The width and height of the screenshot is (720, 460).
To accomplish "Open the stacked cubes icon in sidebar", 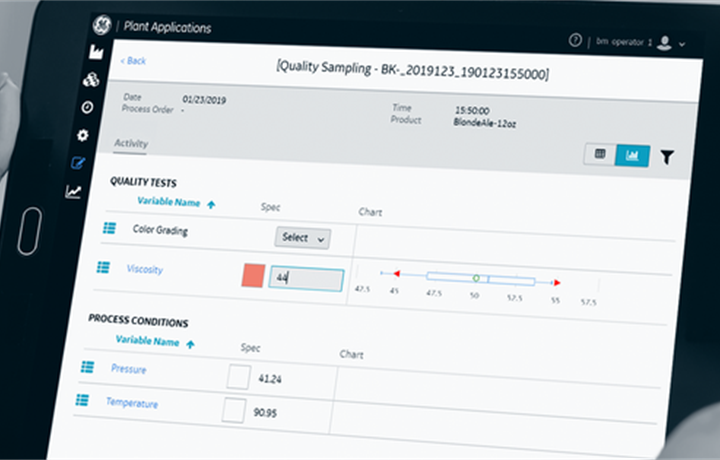I will (91, 79).
